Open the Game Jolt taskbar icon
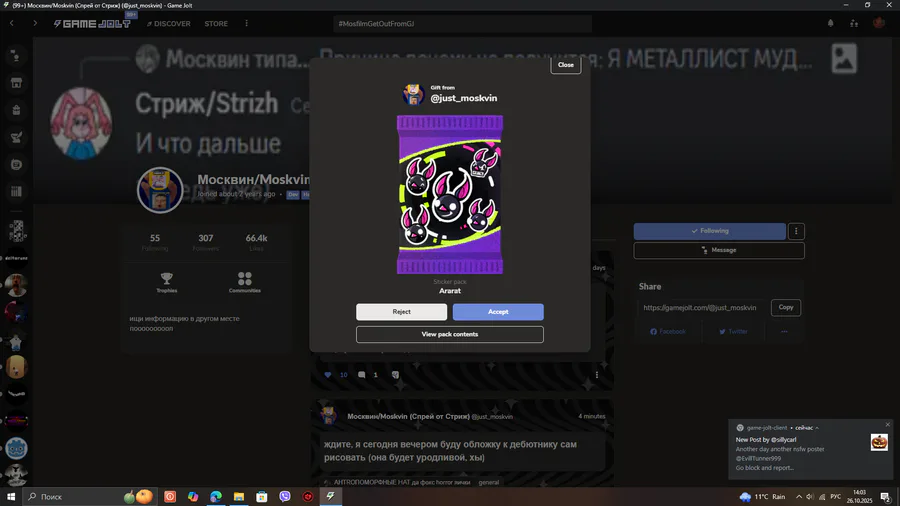The width and height of the screenshot is (900, 506). point(331,497)
